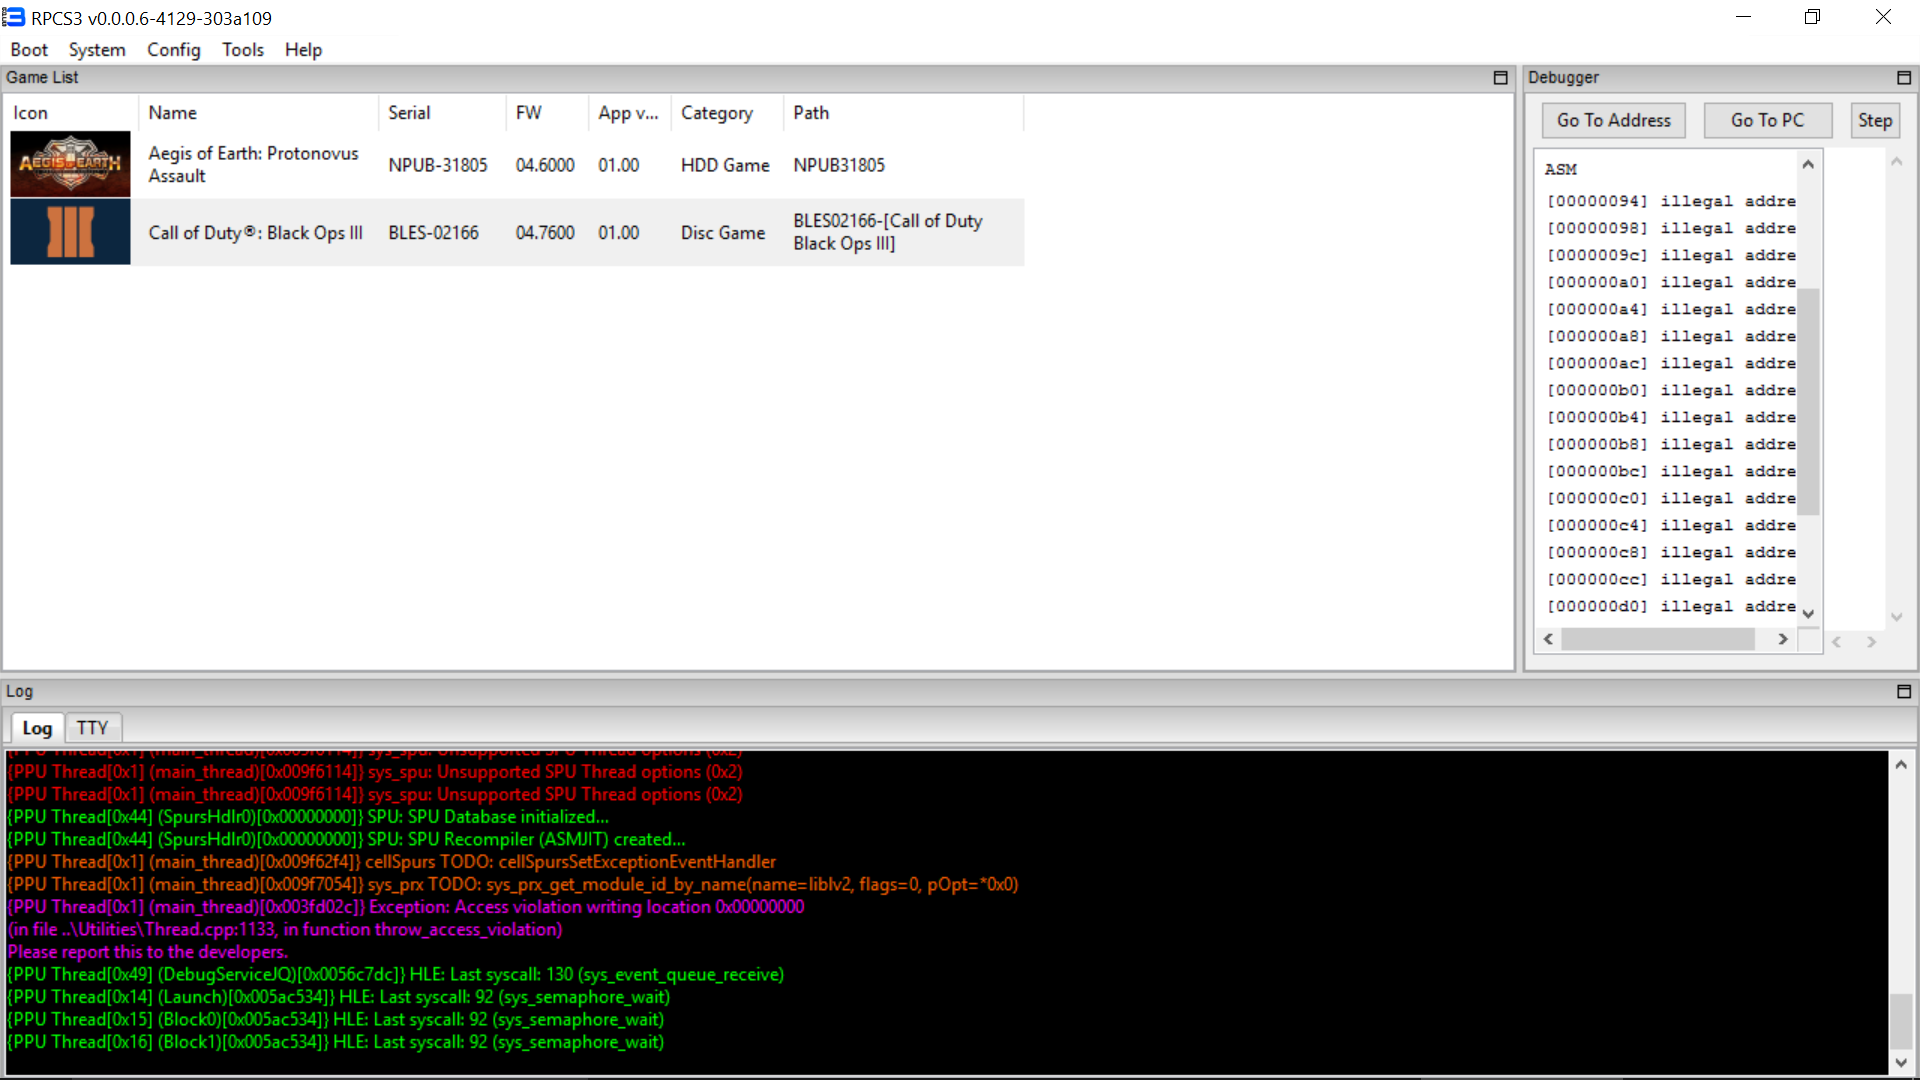Click the log scroll down arrow
The height and width of the screenshot is (1080, 1920).
pos(1901,1063)
